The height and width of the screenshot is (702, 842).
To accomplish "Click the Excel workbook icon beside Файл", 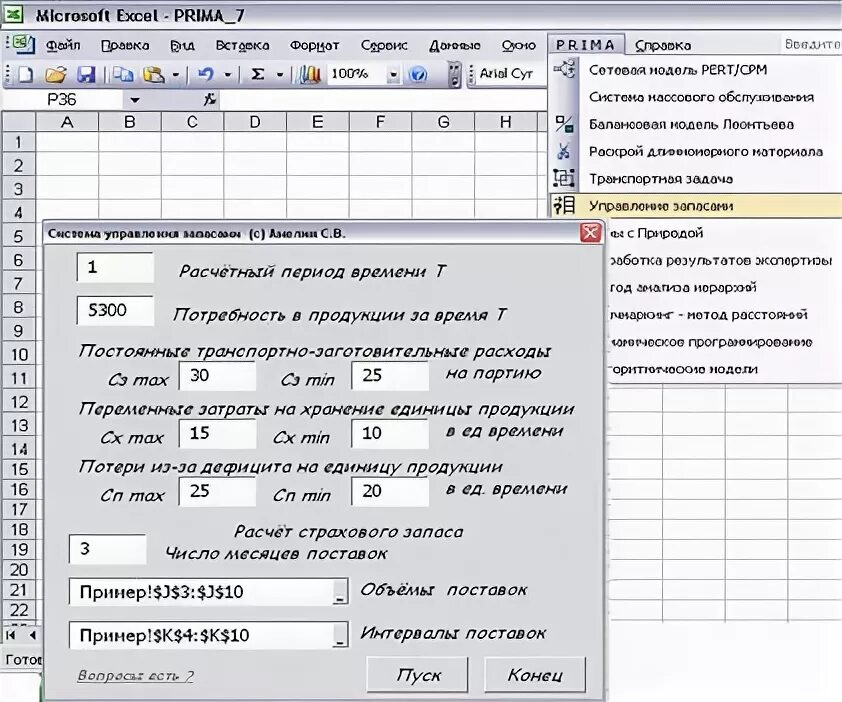I will [x=21, y=45].
